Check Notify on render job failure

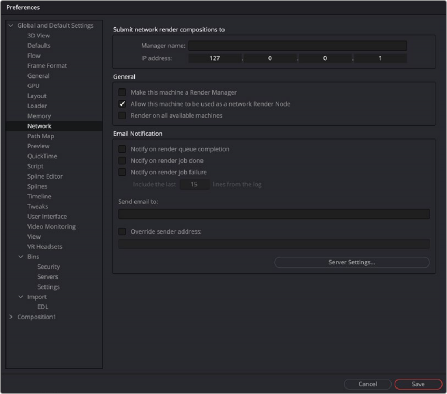point(122,172)
